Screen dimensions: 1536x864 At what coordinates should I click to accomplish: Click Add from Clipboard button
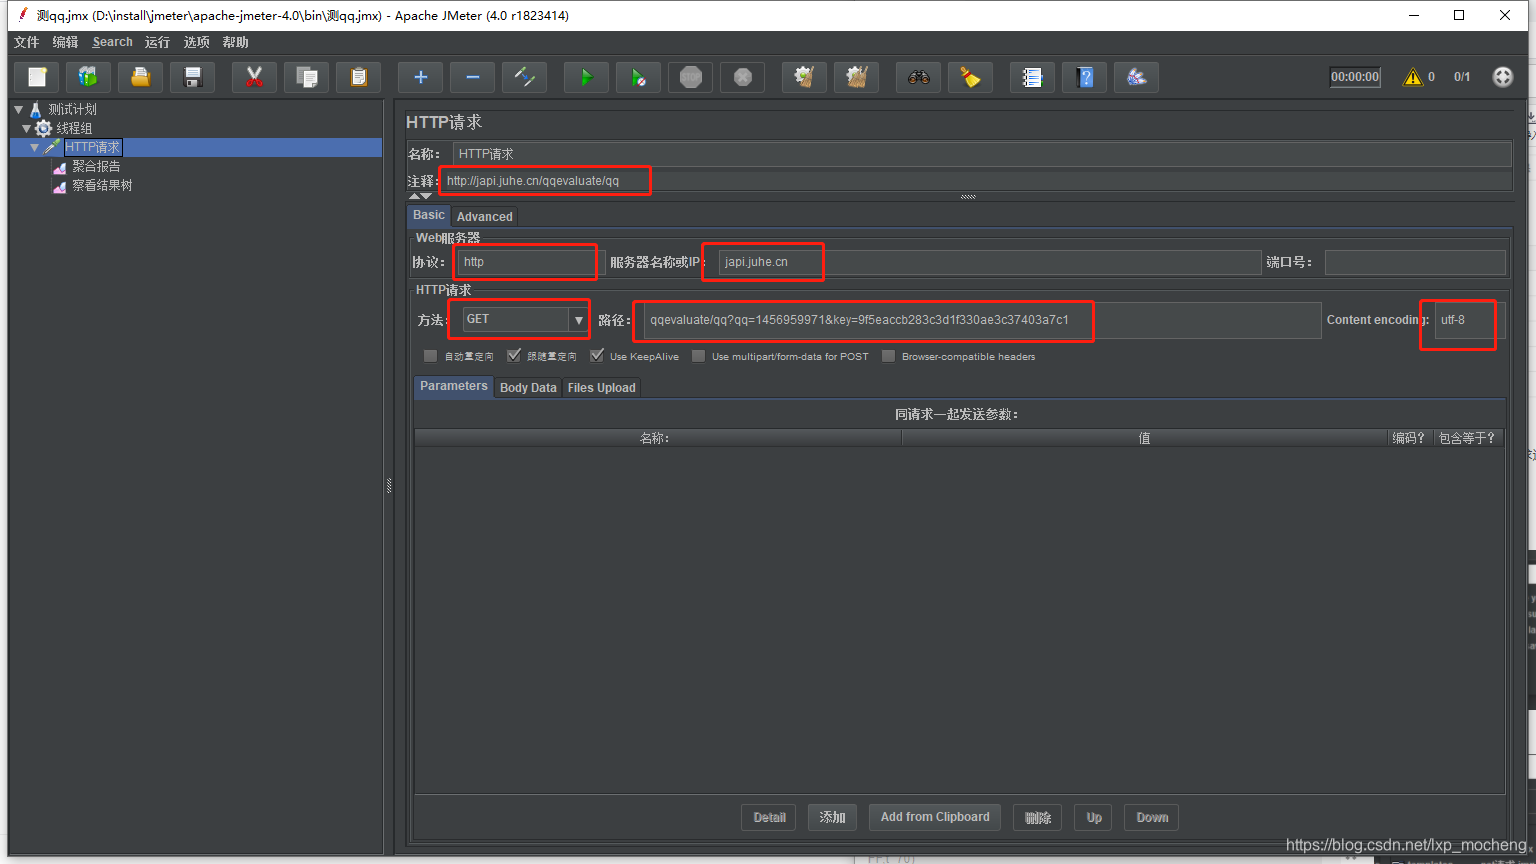(x=935, y=817)
